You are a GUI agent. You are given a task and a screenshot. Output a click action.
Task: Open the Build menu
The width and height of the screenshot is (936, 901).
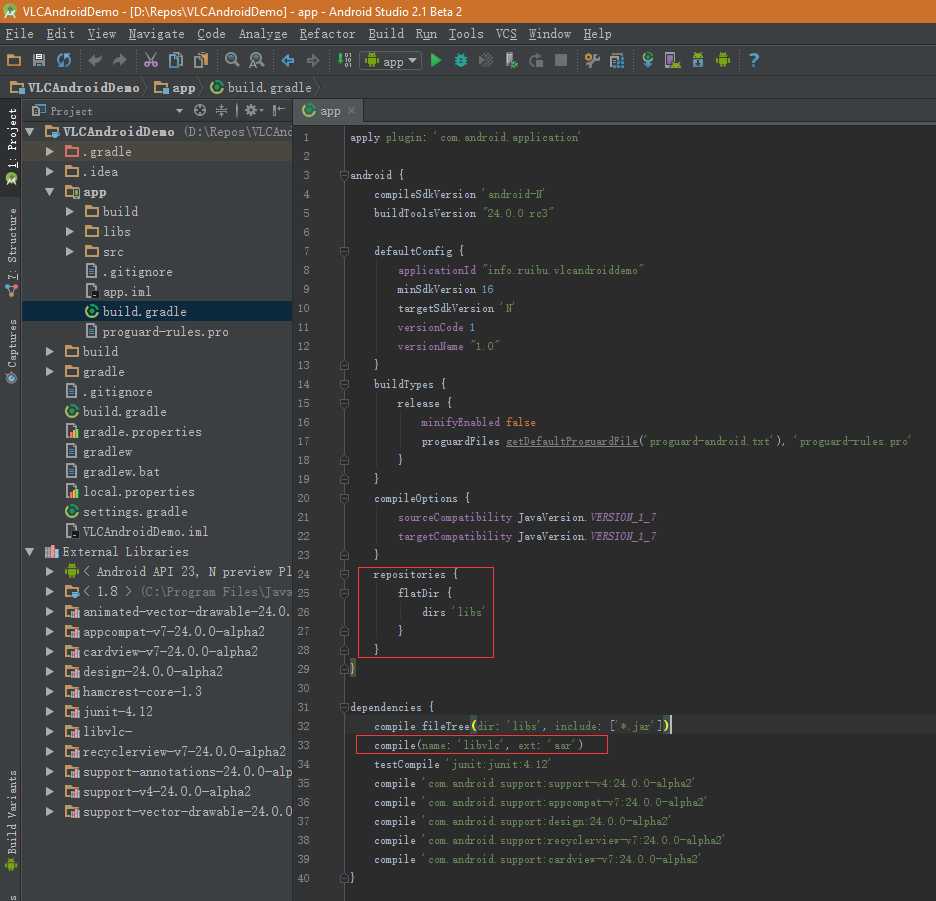click(386, 34)
